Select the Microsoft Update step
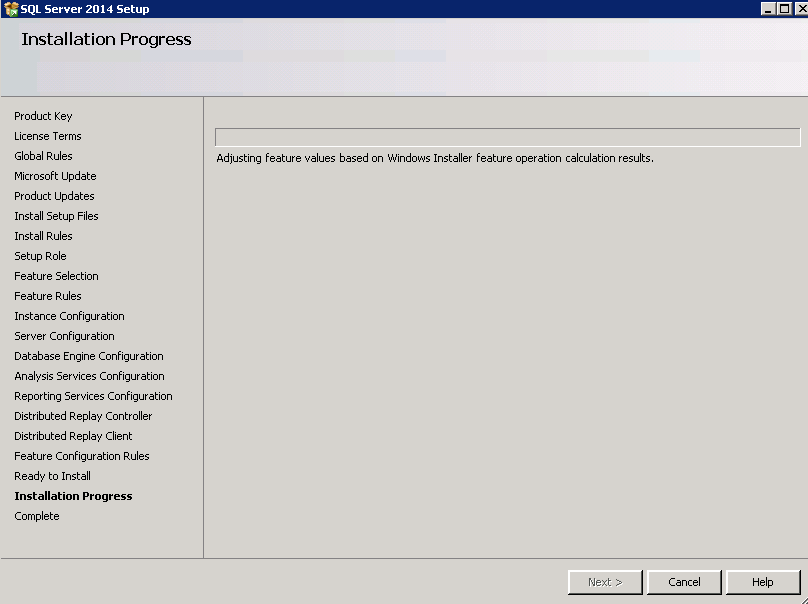Viewport: 808px width, 604px height. click(55, 176)
